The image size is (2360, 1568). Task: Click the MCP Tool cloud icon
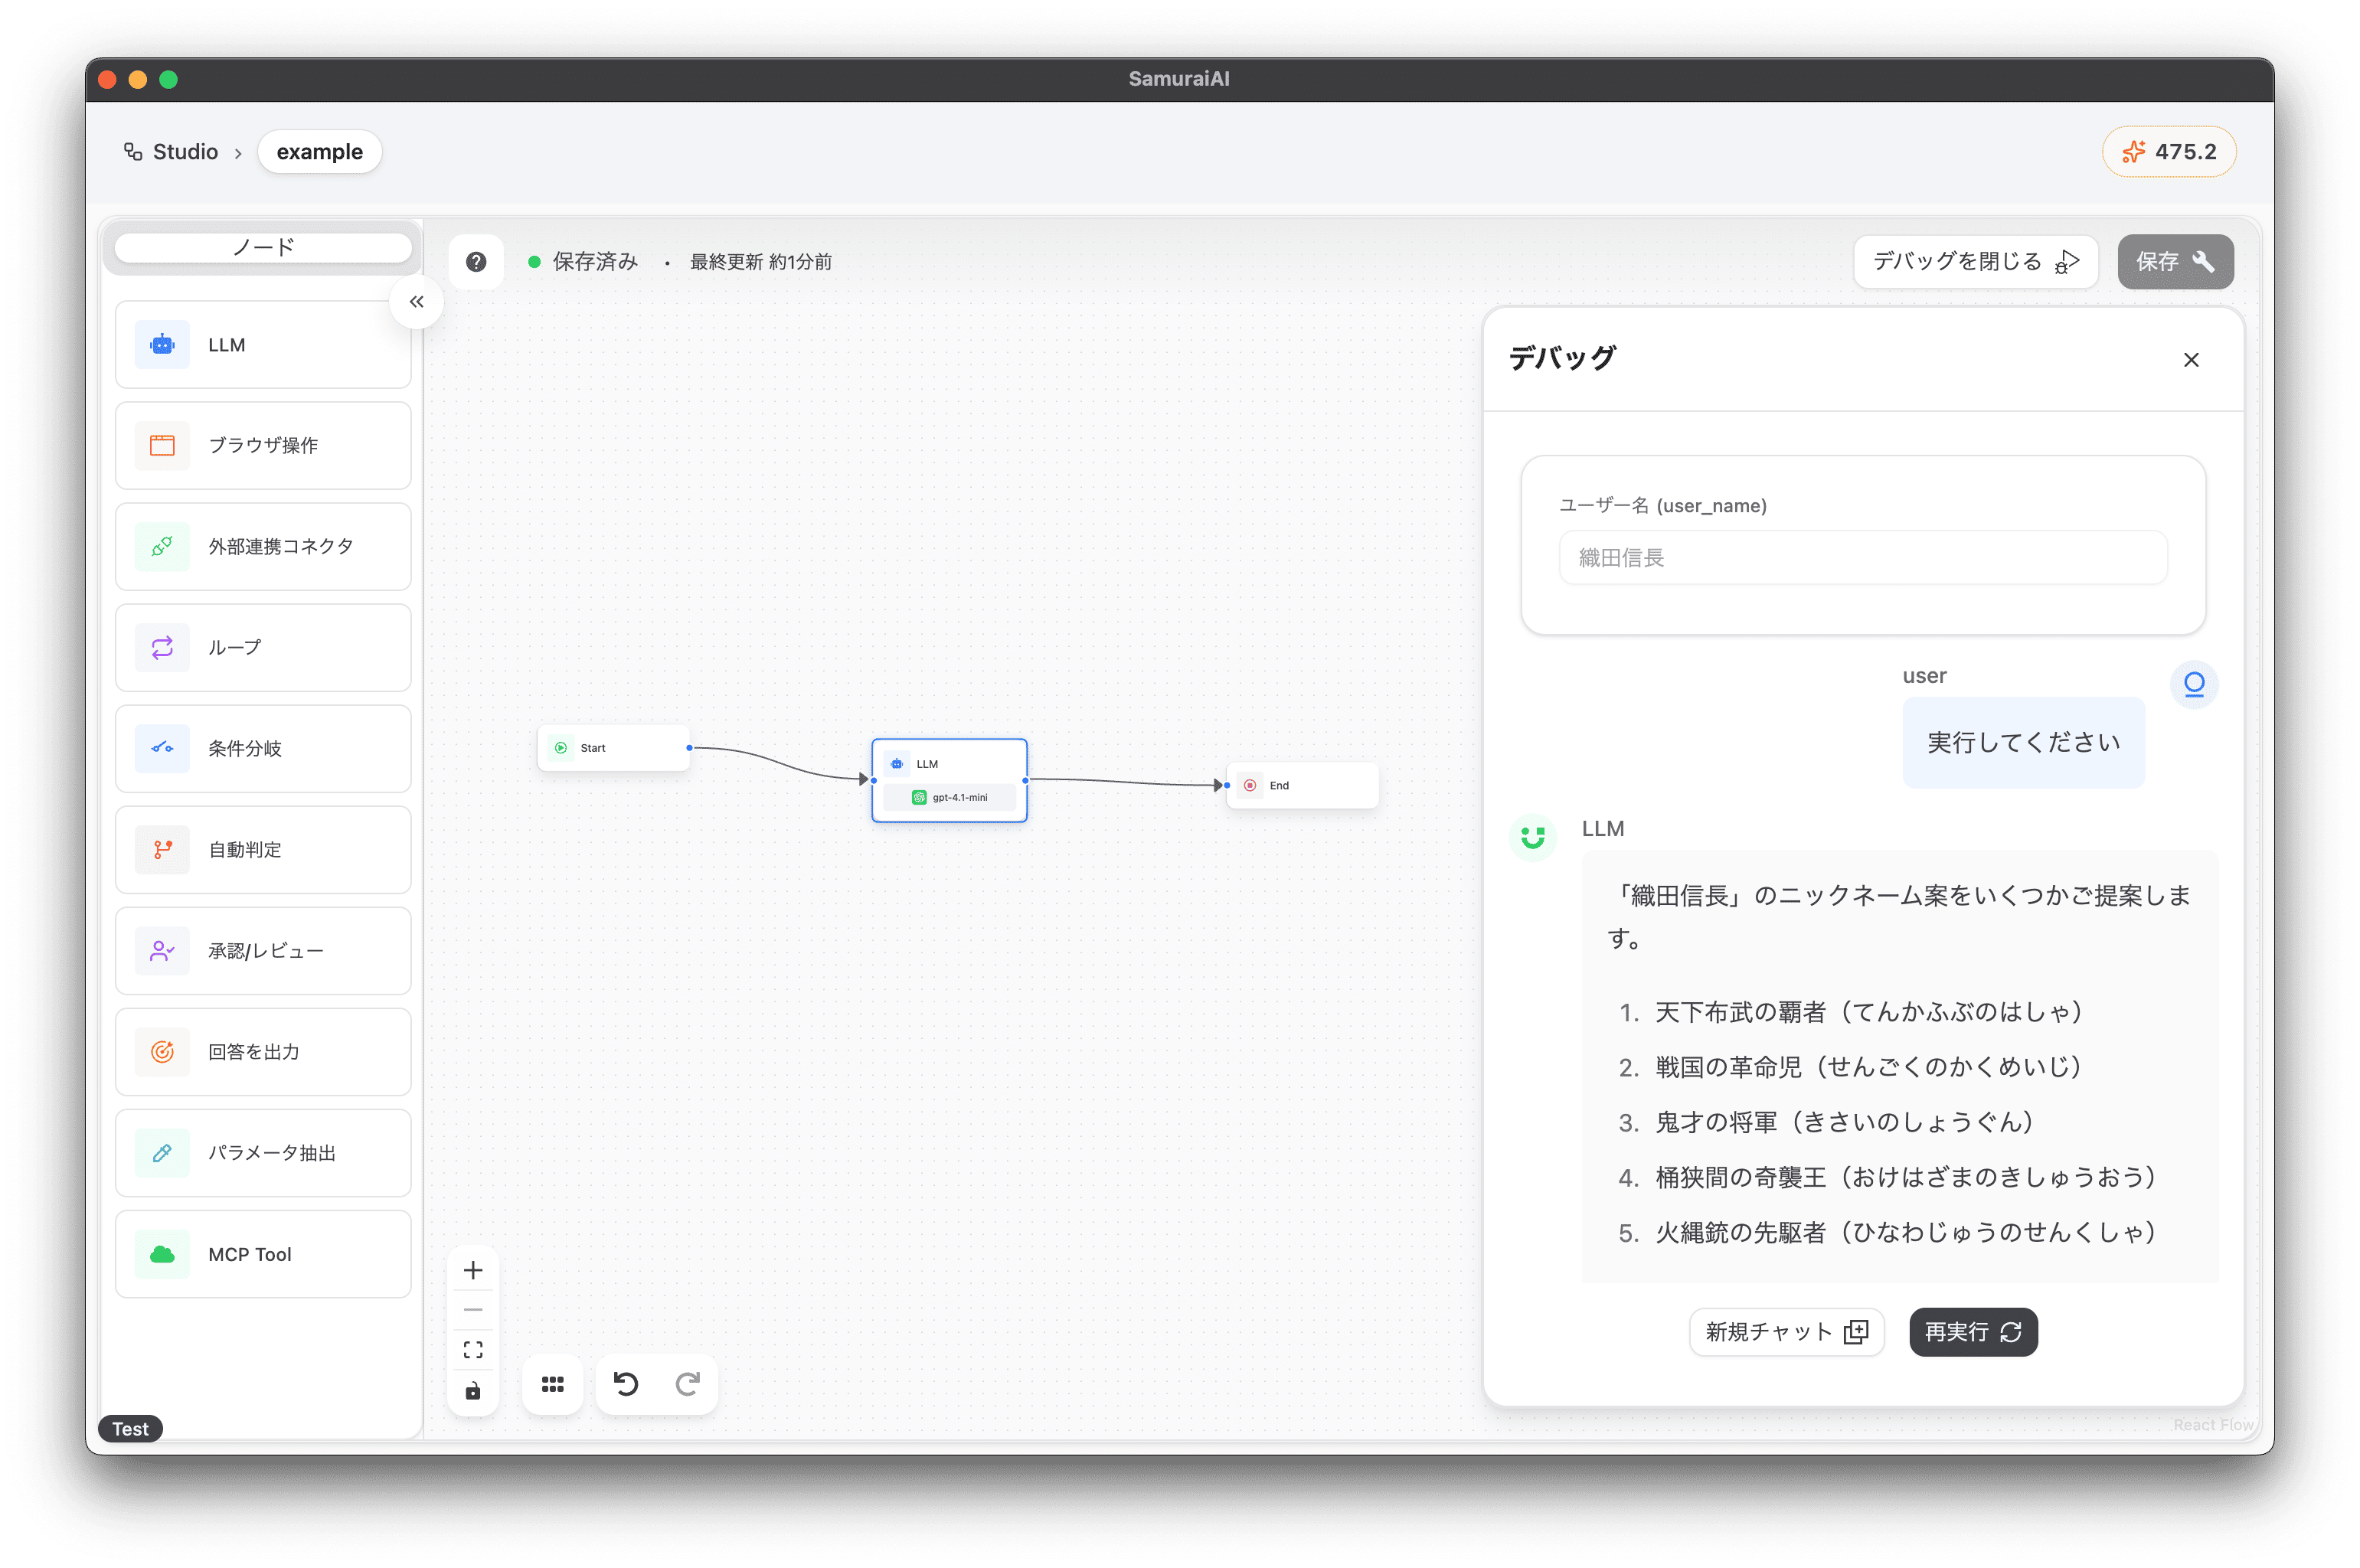coord(162,1254)
